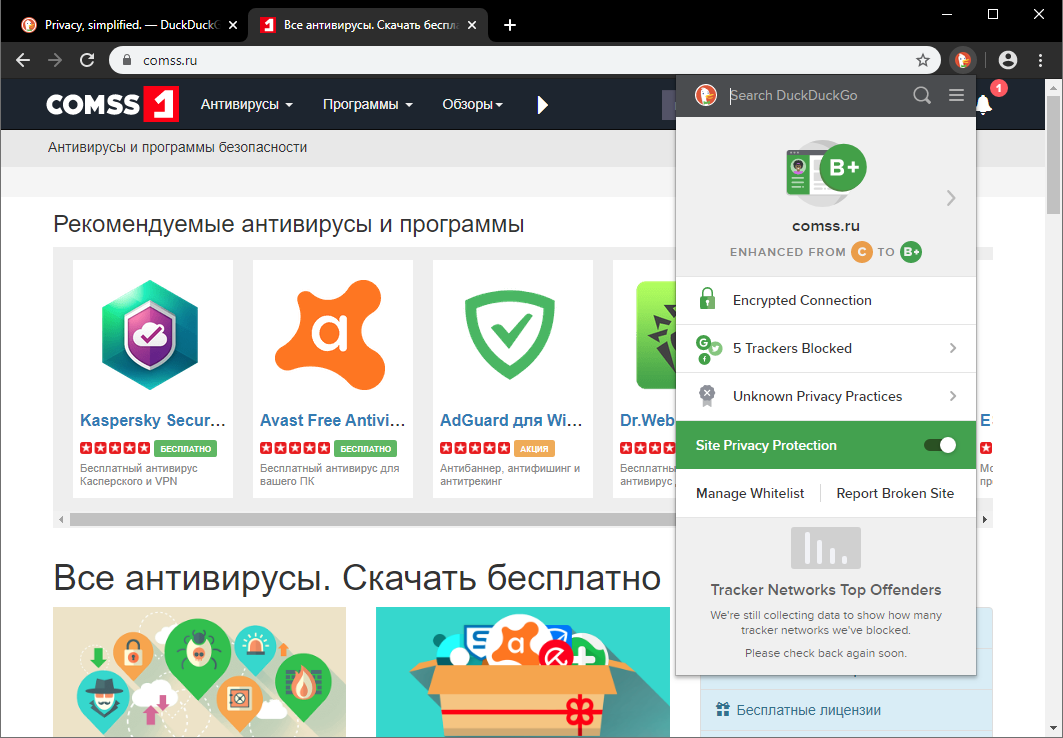Open the DuckDuckGo popup hamburger menu
The height and width of the screenshot is (738, 1063).
coord(957,95)
